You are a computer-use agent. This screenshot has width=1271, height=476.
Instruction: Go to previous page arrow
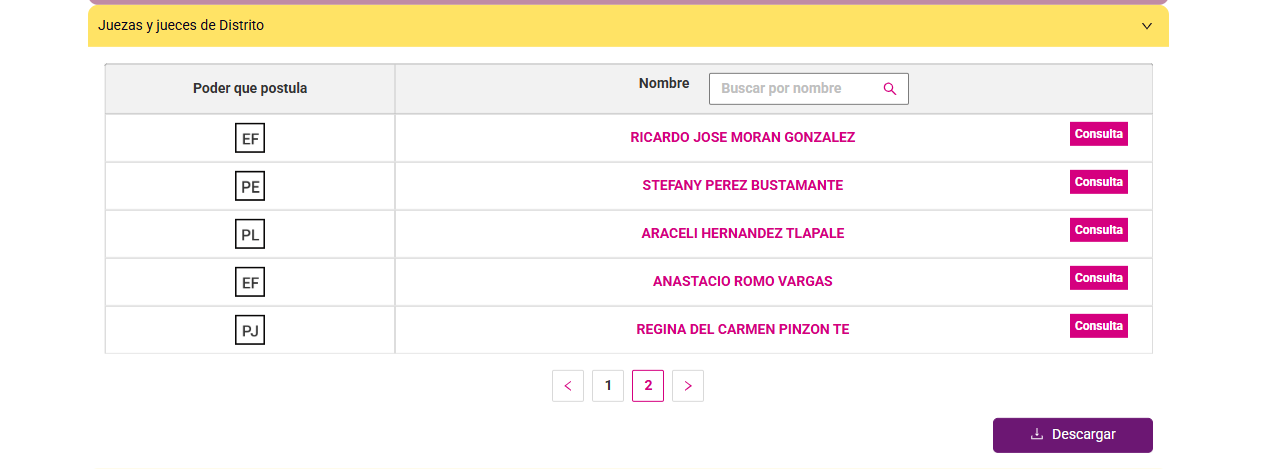click(x=568, y=386)
